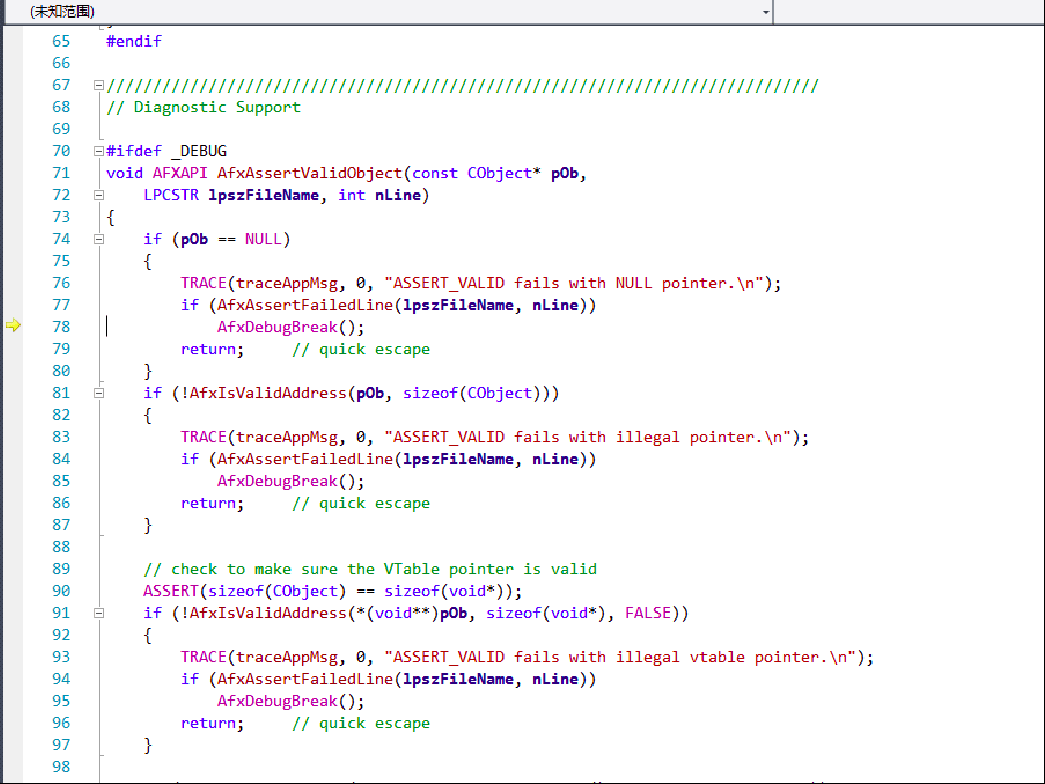This screenshot has height=784, width=1045.
Task: Click TRACE call with "illegal vtable pointer" message
Action: (204, 657)
